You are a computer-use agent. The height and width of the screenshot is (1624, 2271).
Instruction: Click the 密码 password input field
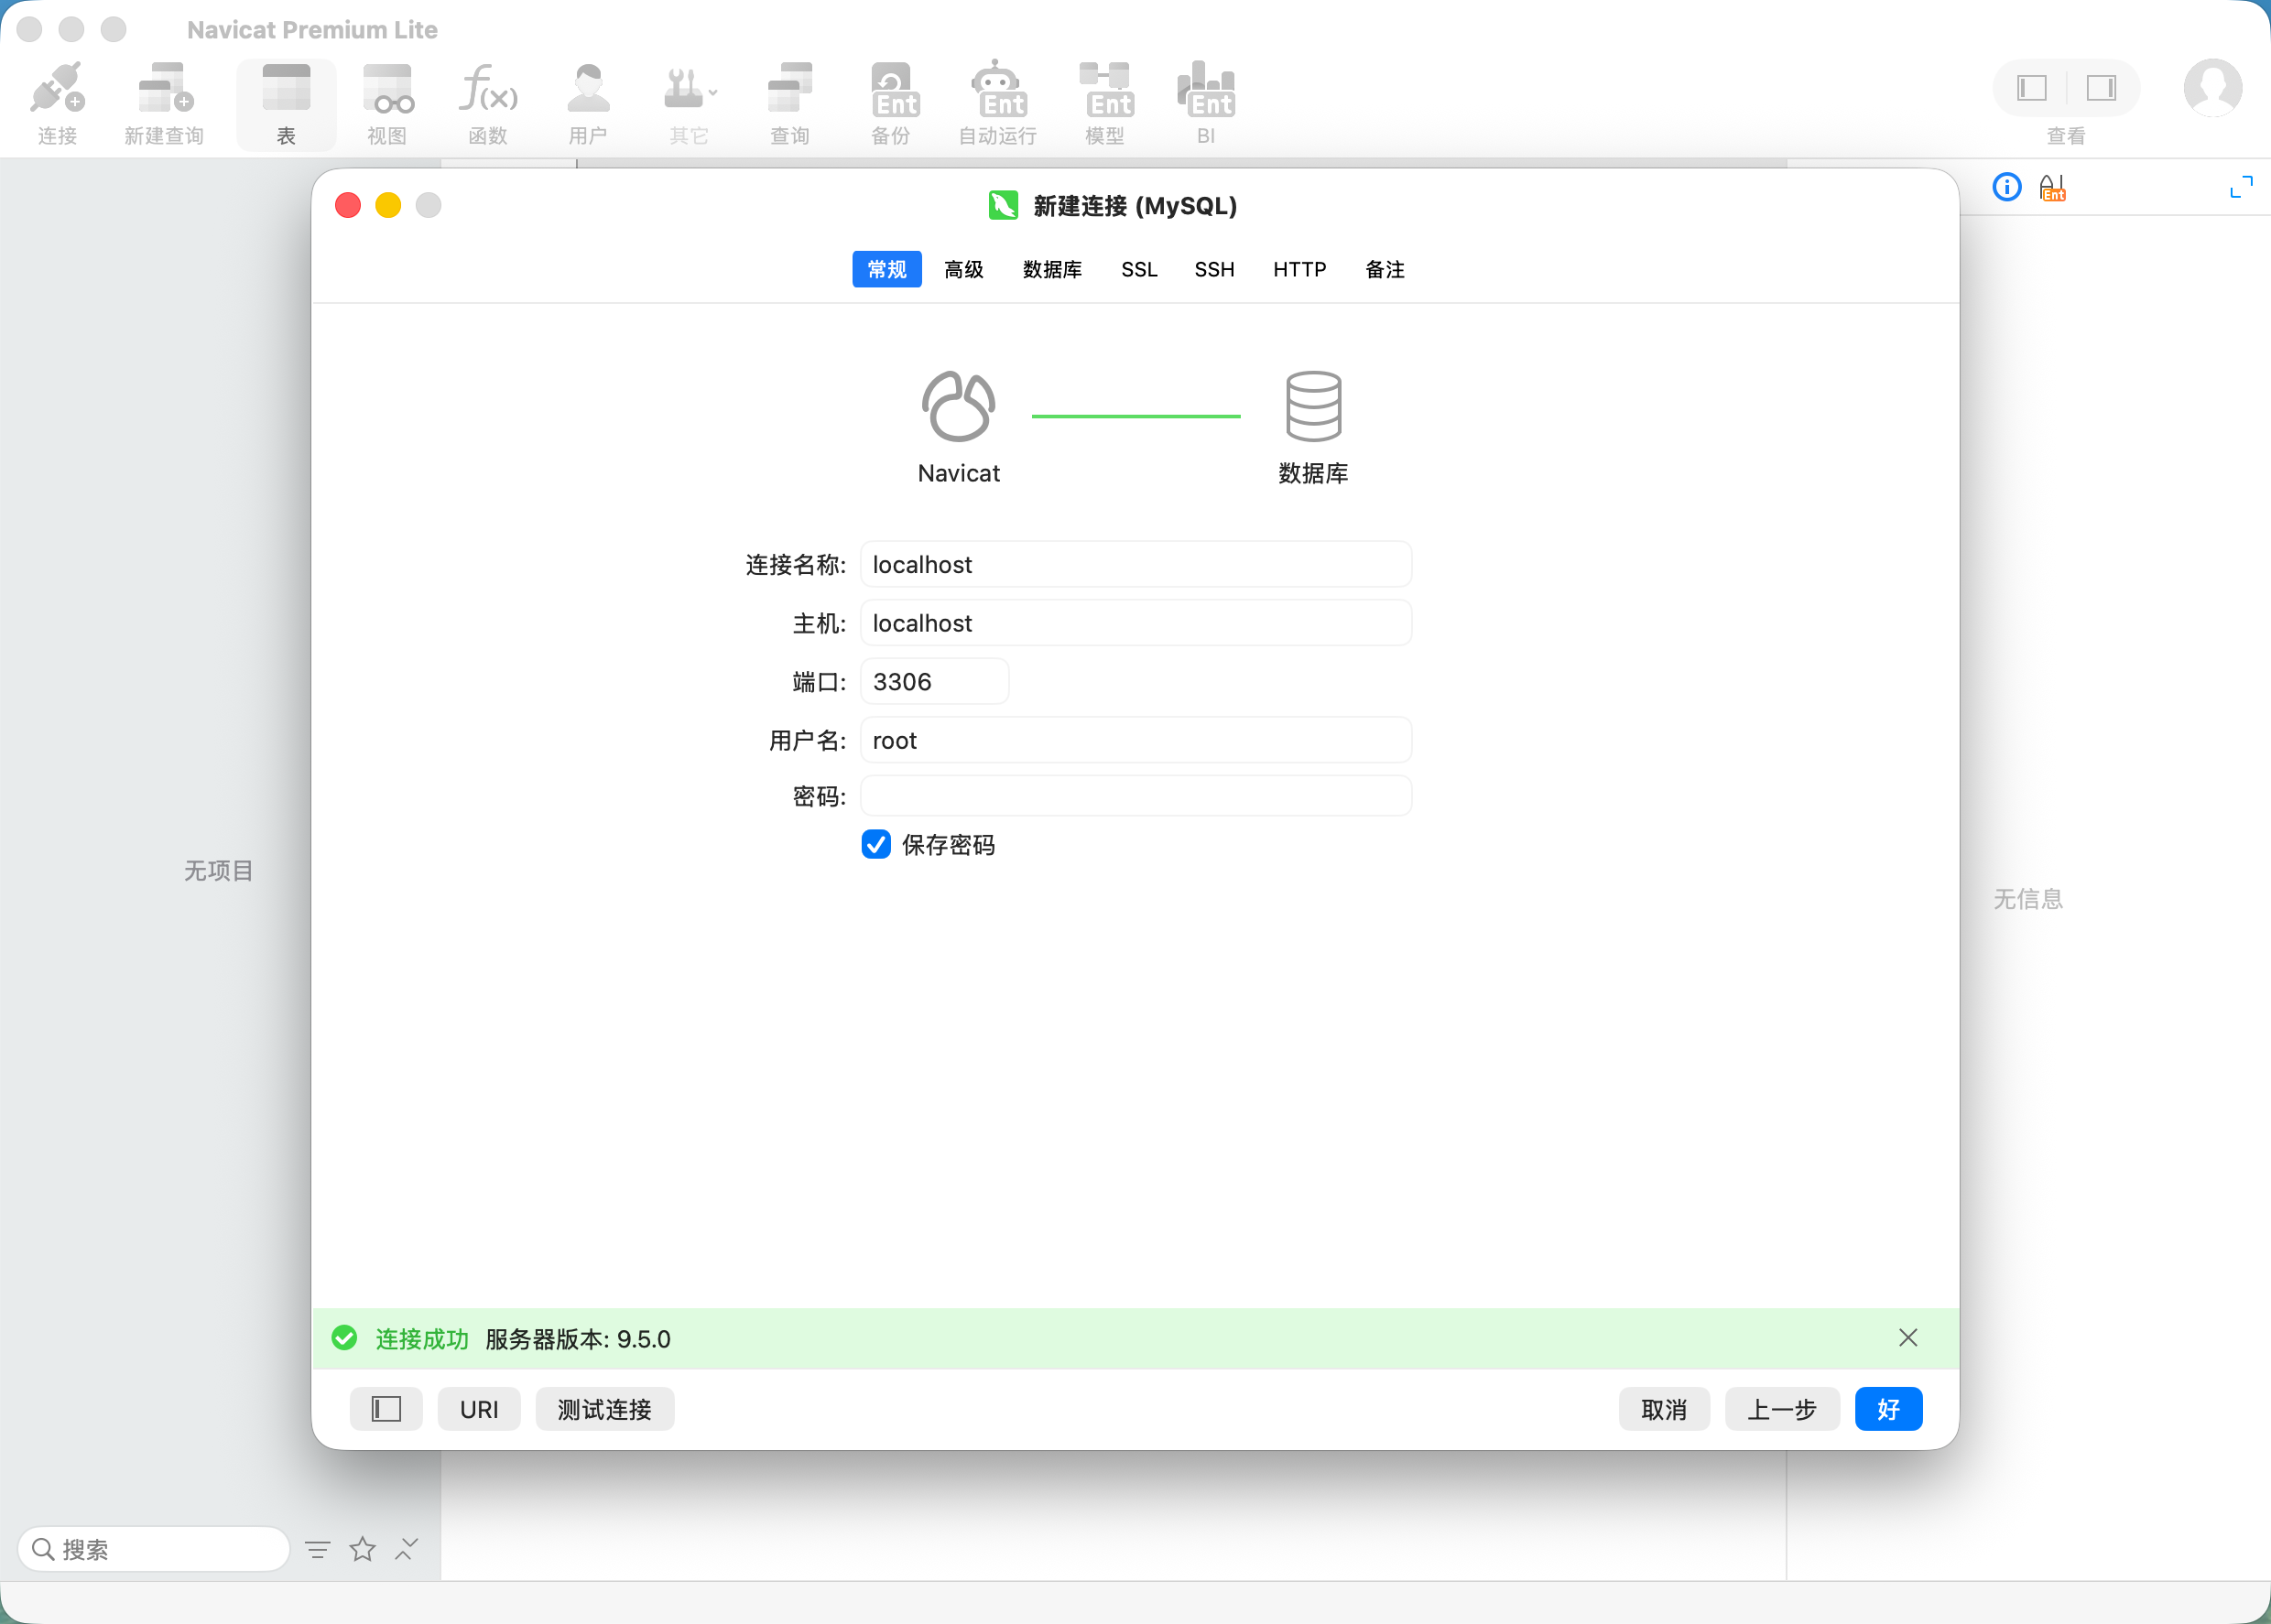[x=1136, y=796]
